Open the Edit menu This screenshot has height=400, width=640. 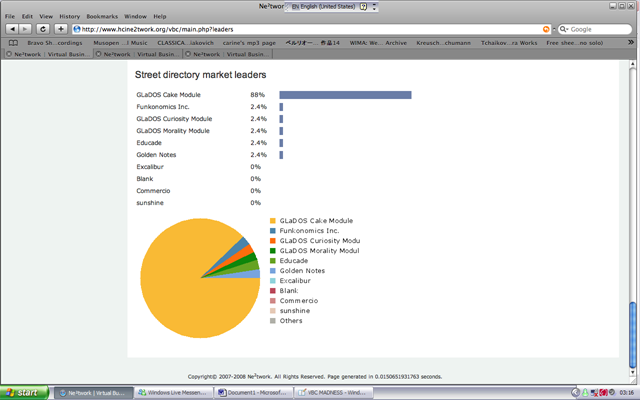pos(27,16)
